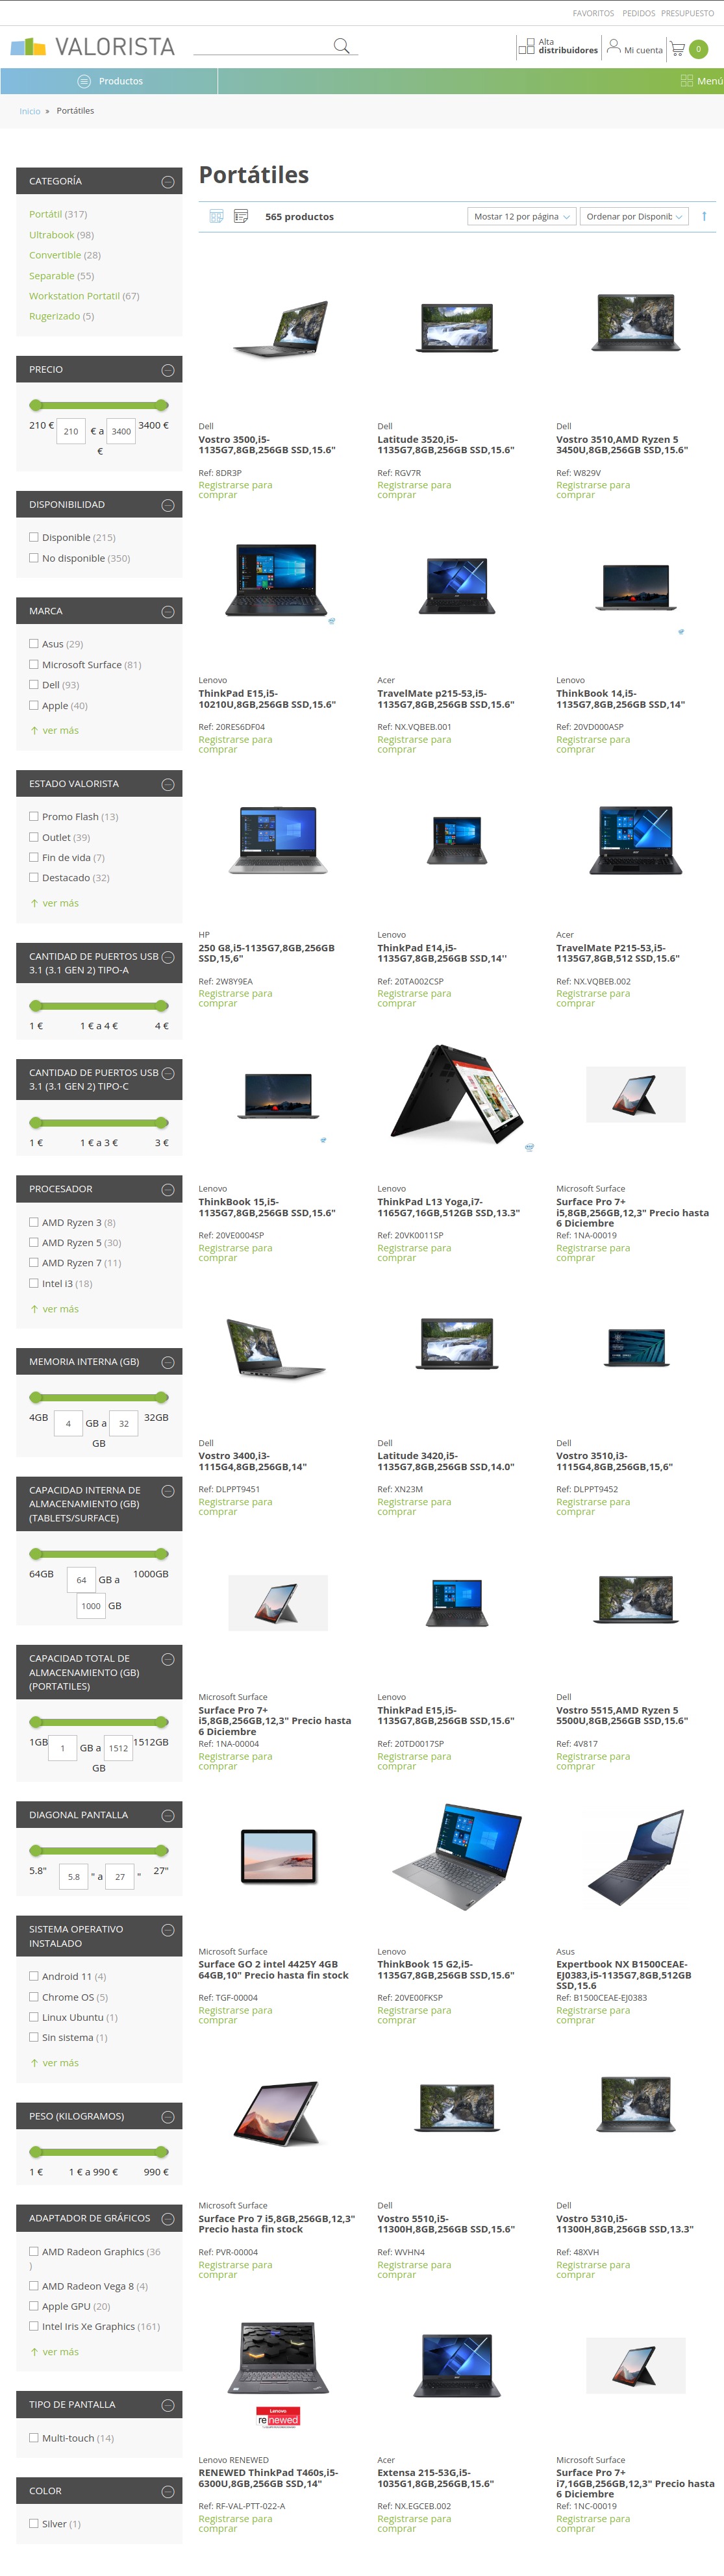
Task: Toggle sort direction arrow icon
Action: coord(704,216)
